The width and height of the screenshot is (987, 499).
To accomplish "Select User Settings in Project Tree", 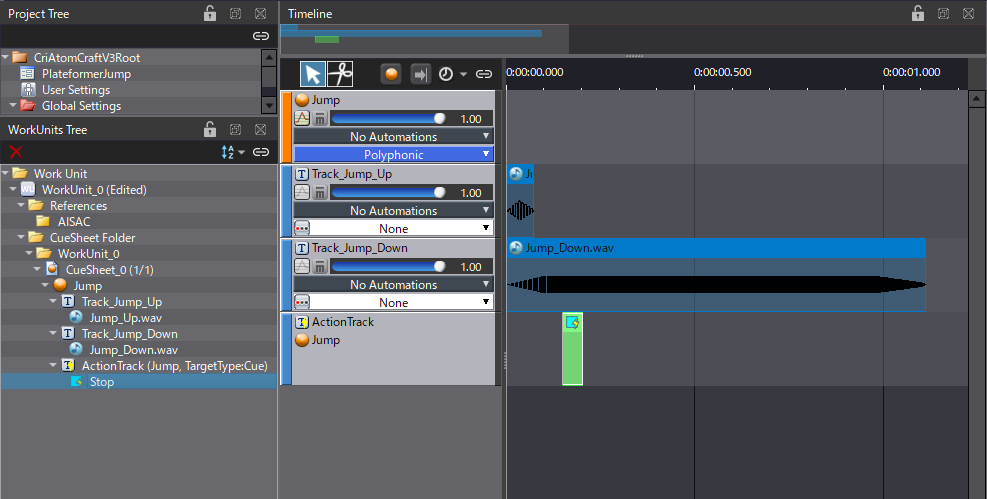I will (76, 90).
